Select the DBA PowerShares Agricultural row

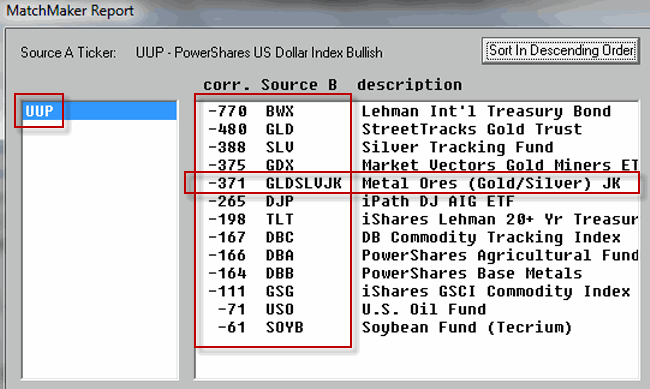(x=417, y=255)
